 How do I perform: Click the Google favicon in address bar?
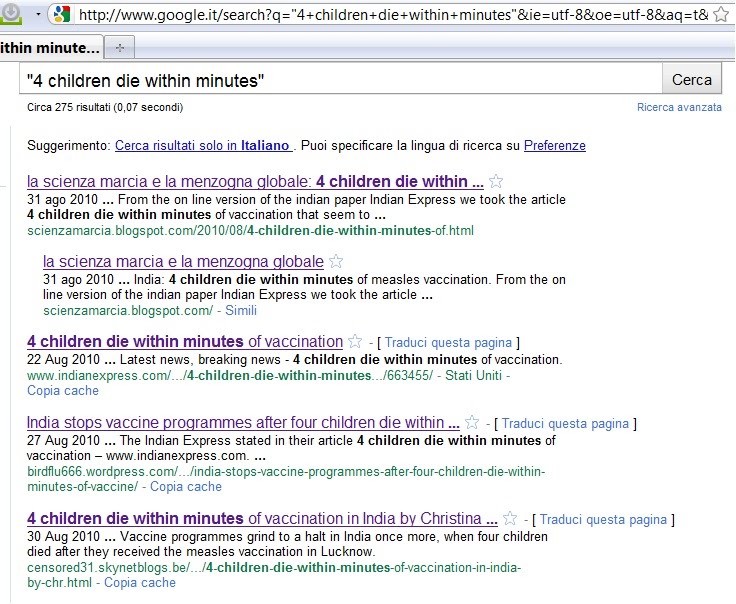pos(61,15)
